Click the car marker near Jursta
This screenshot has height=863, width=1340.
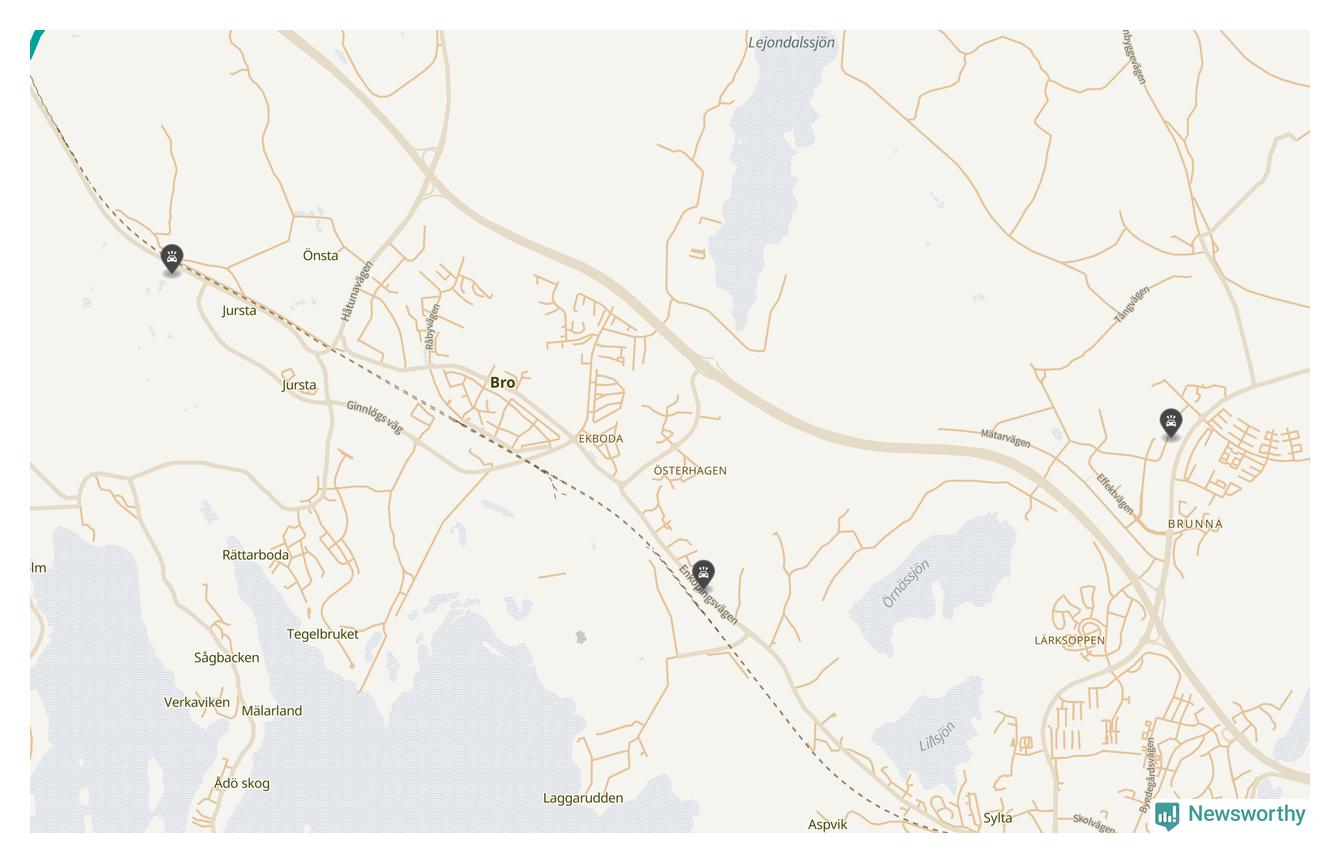click(x=172, y=260)
